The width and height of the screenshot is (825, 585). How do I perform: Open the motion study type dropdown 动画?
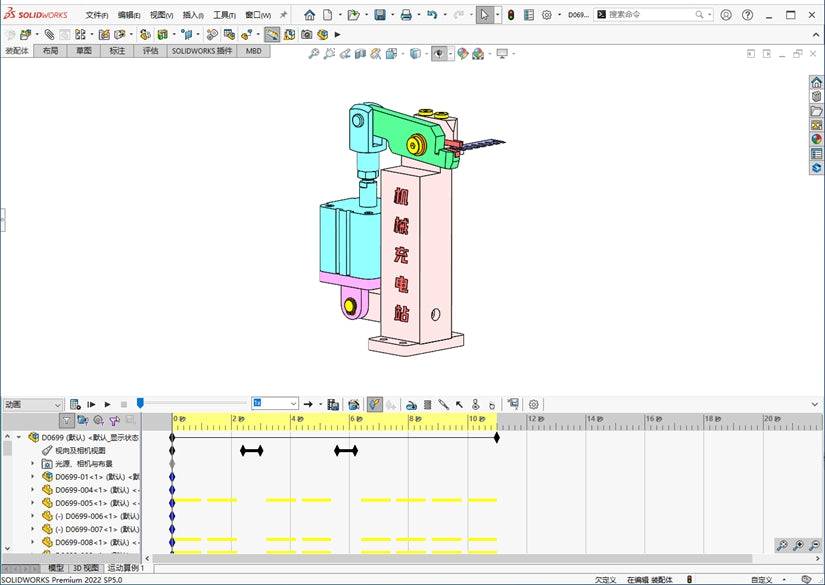pos(33,405)
